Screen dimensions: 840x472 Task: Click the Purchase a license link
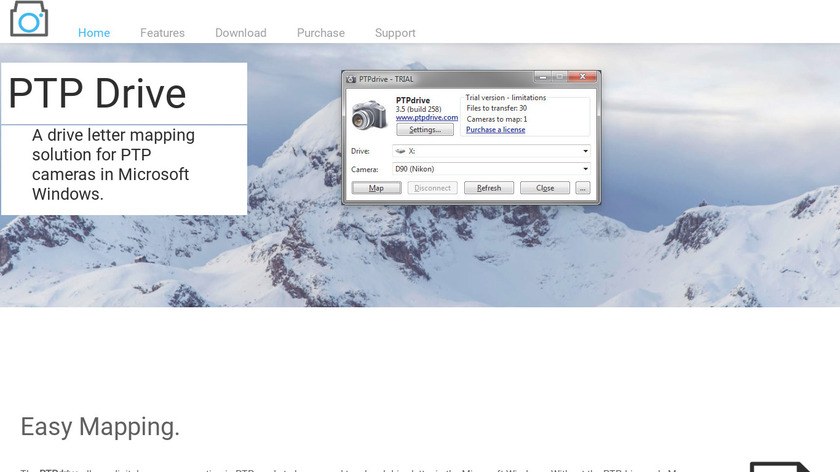496,130
